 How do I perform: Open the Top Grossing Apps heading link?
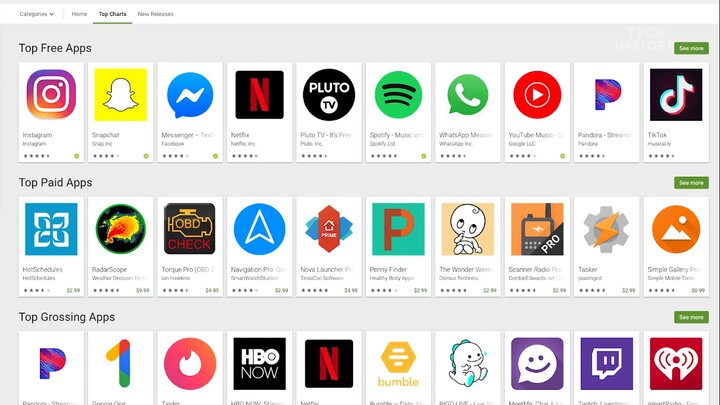(x=67, y=317)
